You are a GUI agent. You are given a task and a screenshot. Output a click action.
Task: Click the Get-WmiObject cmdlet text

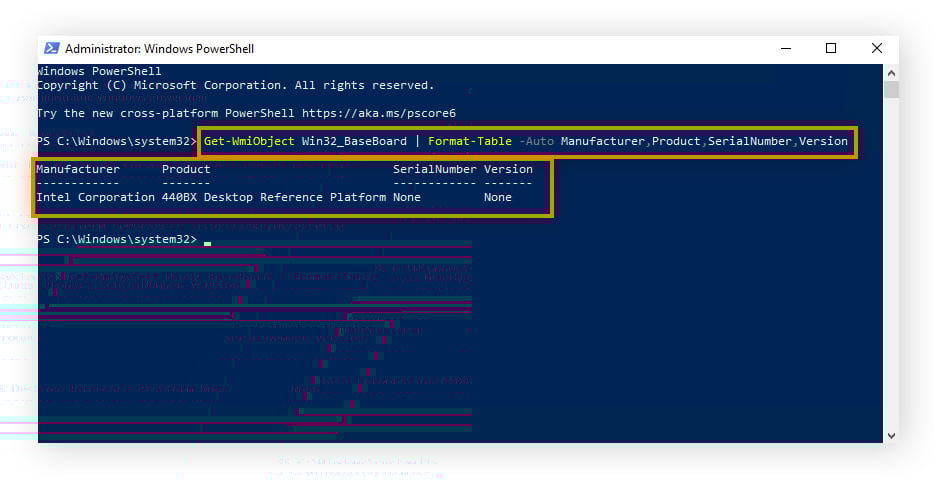[x=249, y=141]
